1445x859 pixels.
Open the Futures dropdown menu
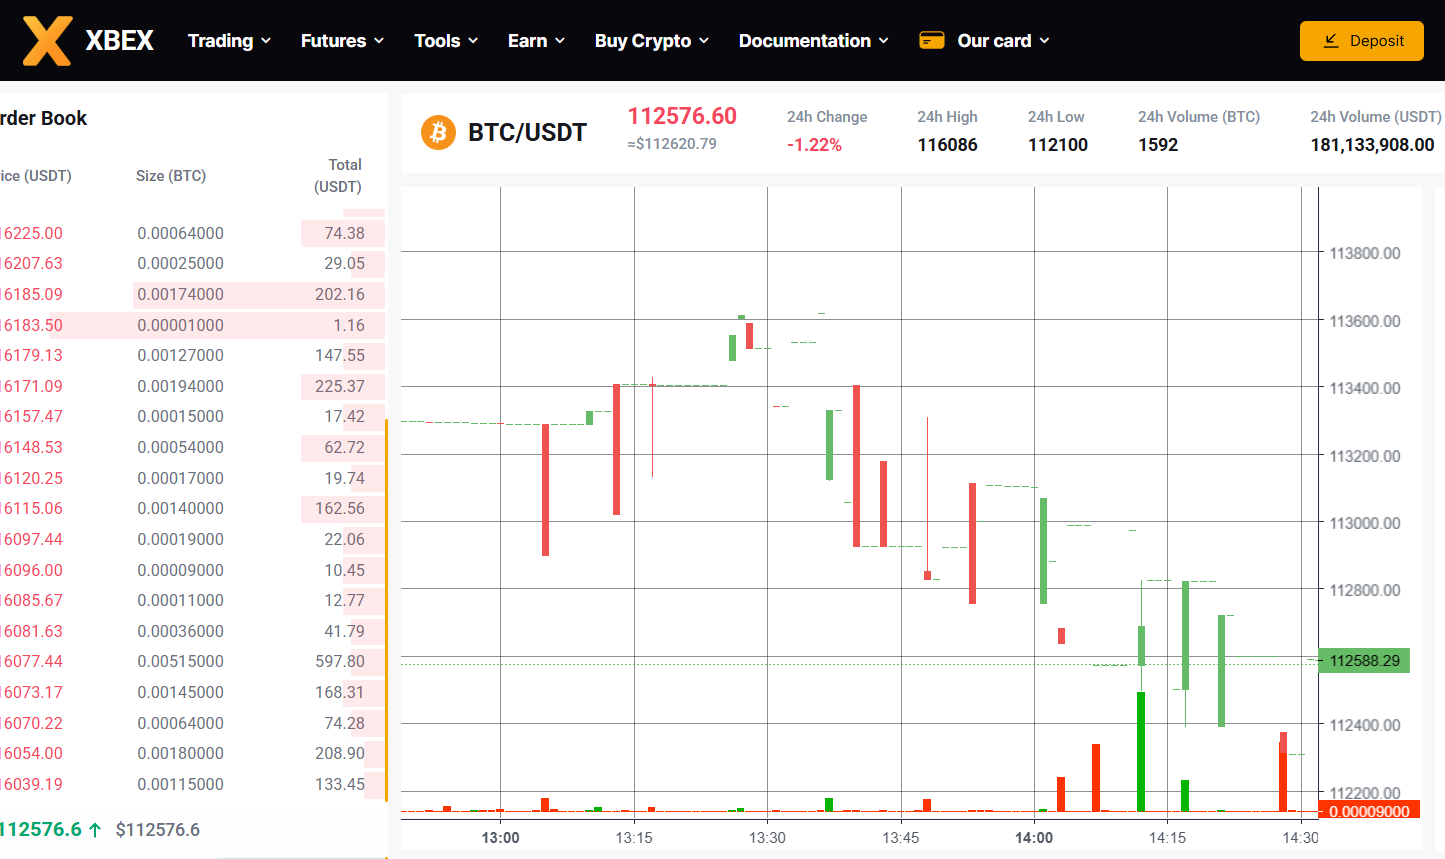(x=342, y=41)
